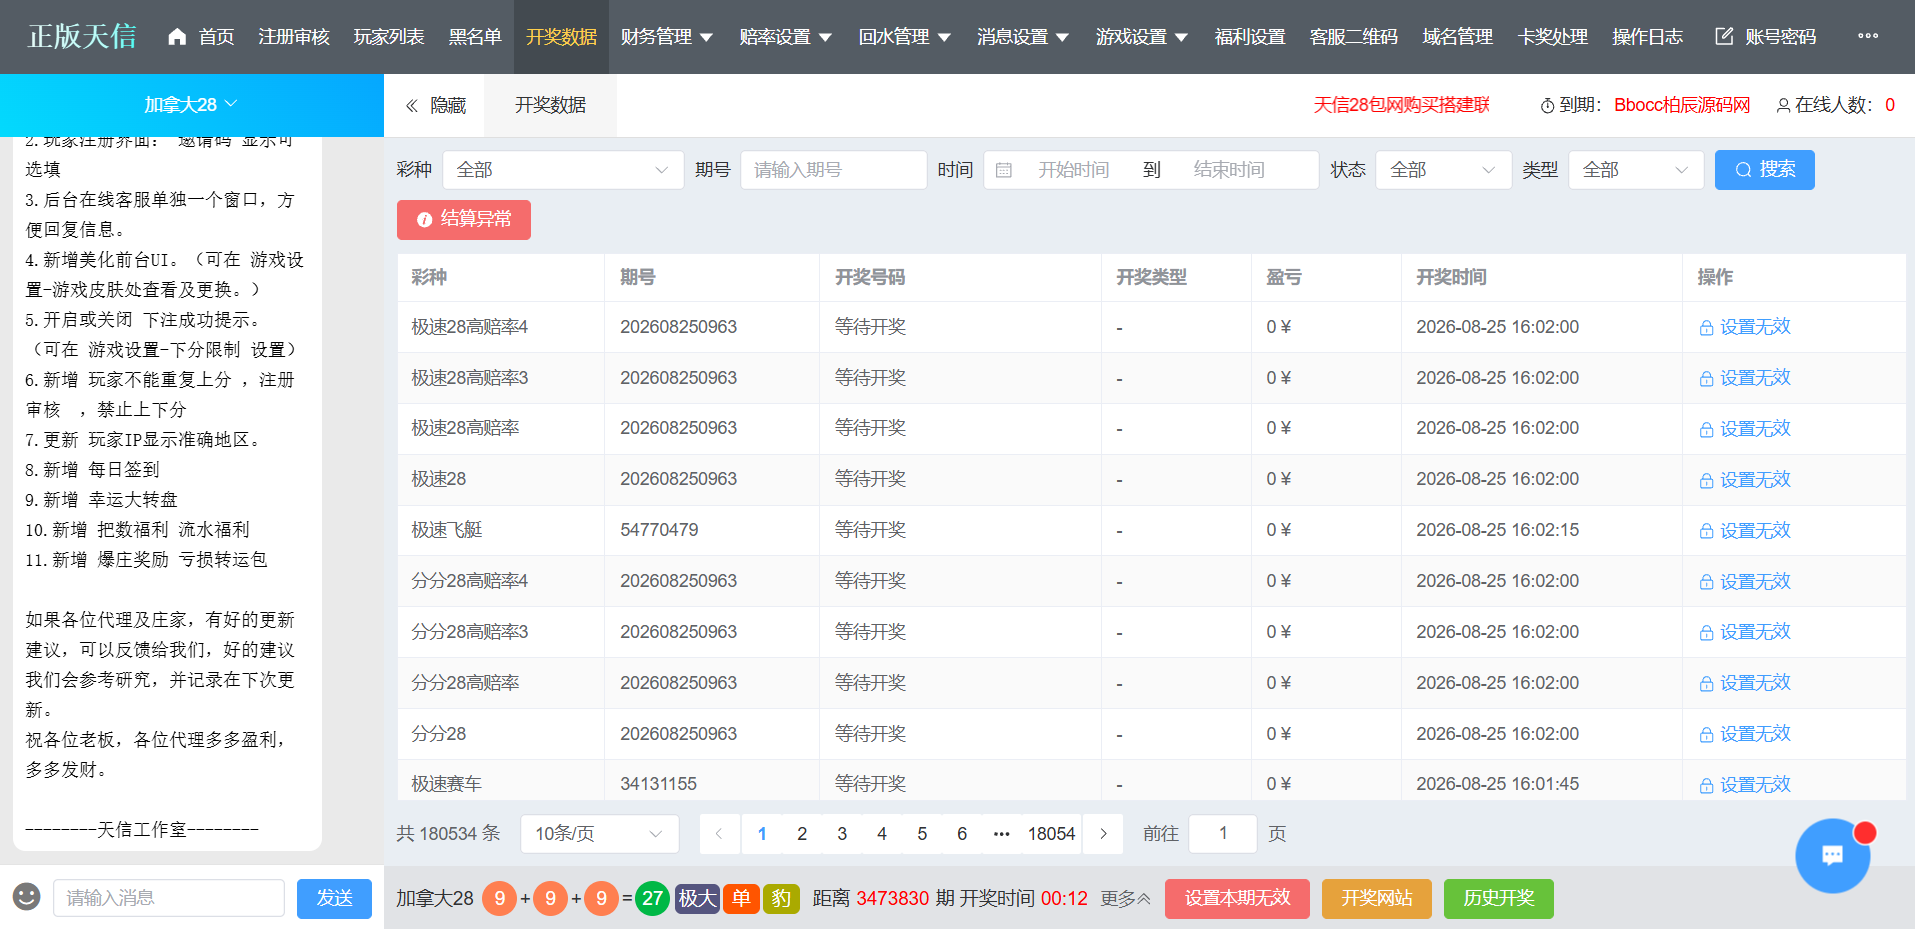Click the warning icon in the 结算异常 button
1915x929 pixels.
point(425,220)
